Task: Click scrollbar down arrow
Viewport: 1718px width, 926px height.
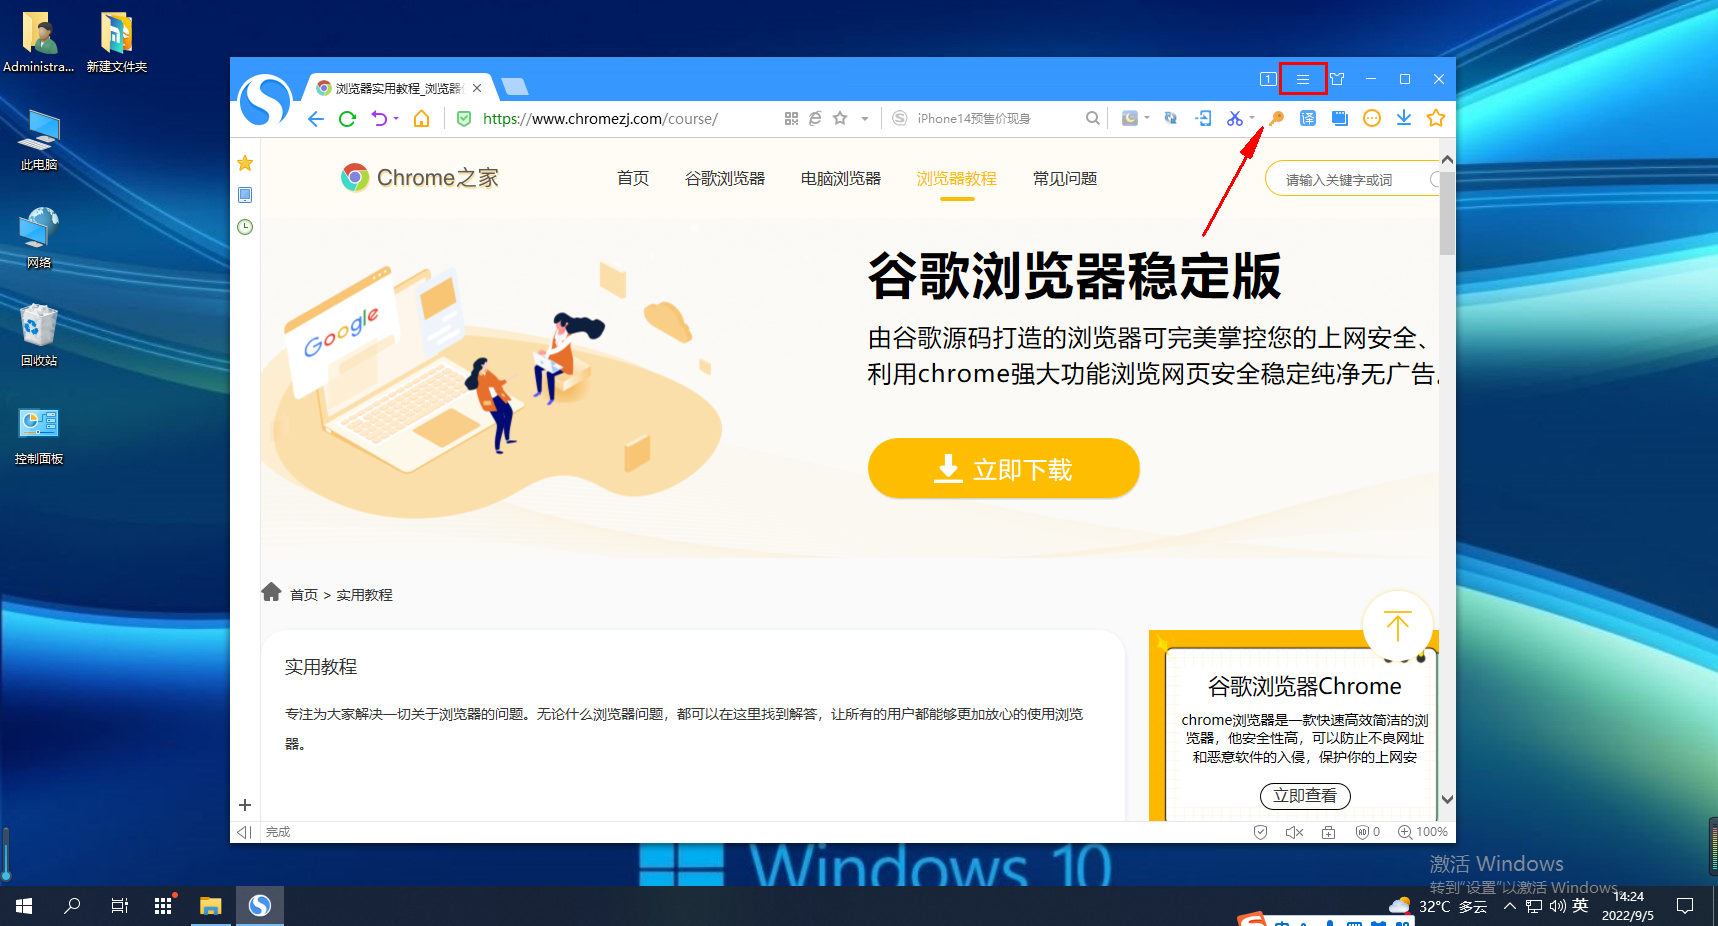Action: (x=1447, y=800)
